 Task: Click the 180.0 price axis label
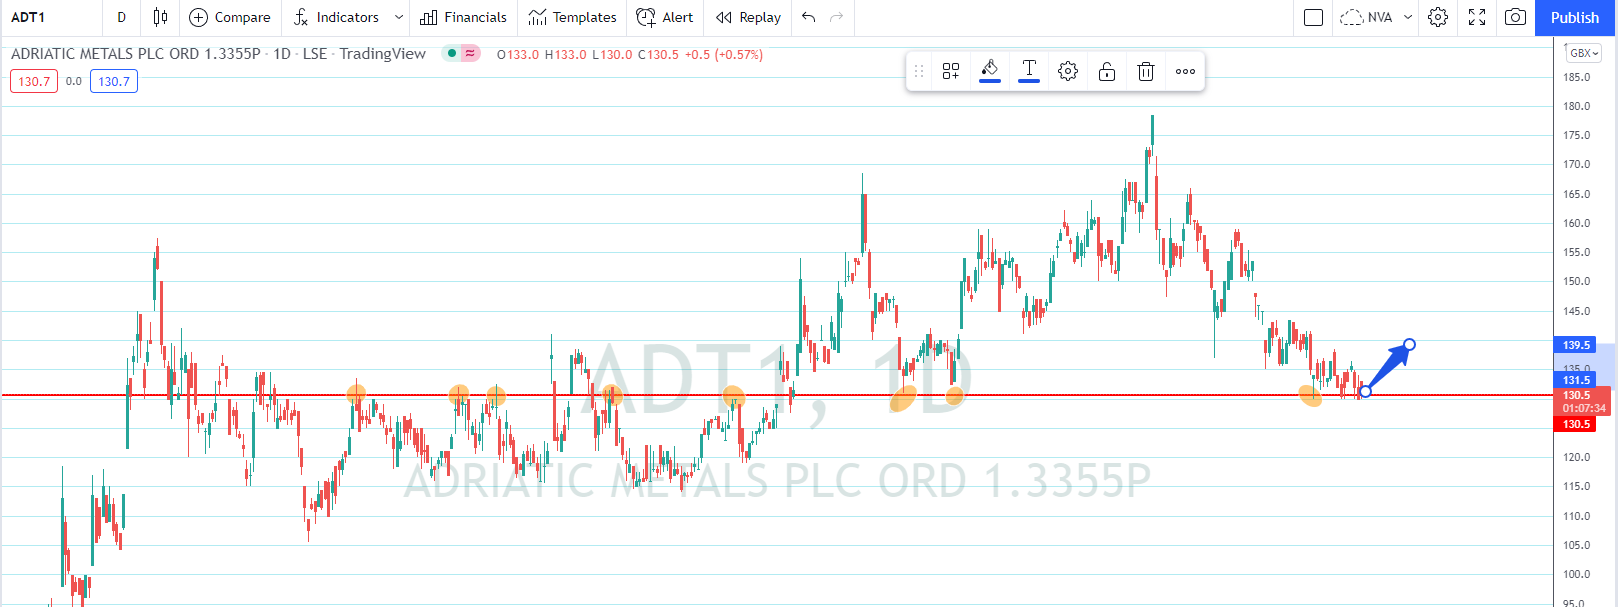coord(1577,106)
